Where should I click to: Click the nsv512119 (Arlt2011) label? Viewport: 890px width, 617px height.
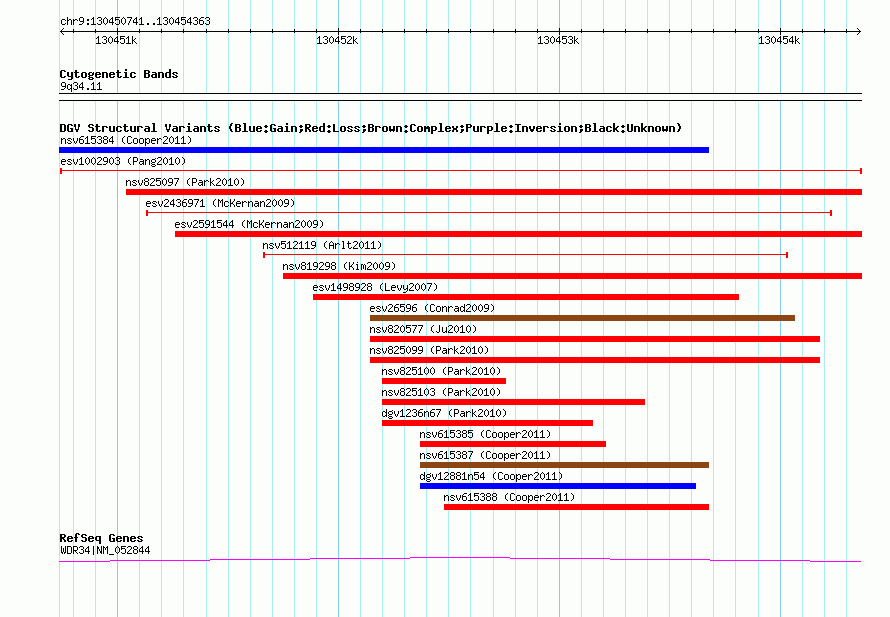[x=322, y=245]
